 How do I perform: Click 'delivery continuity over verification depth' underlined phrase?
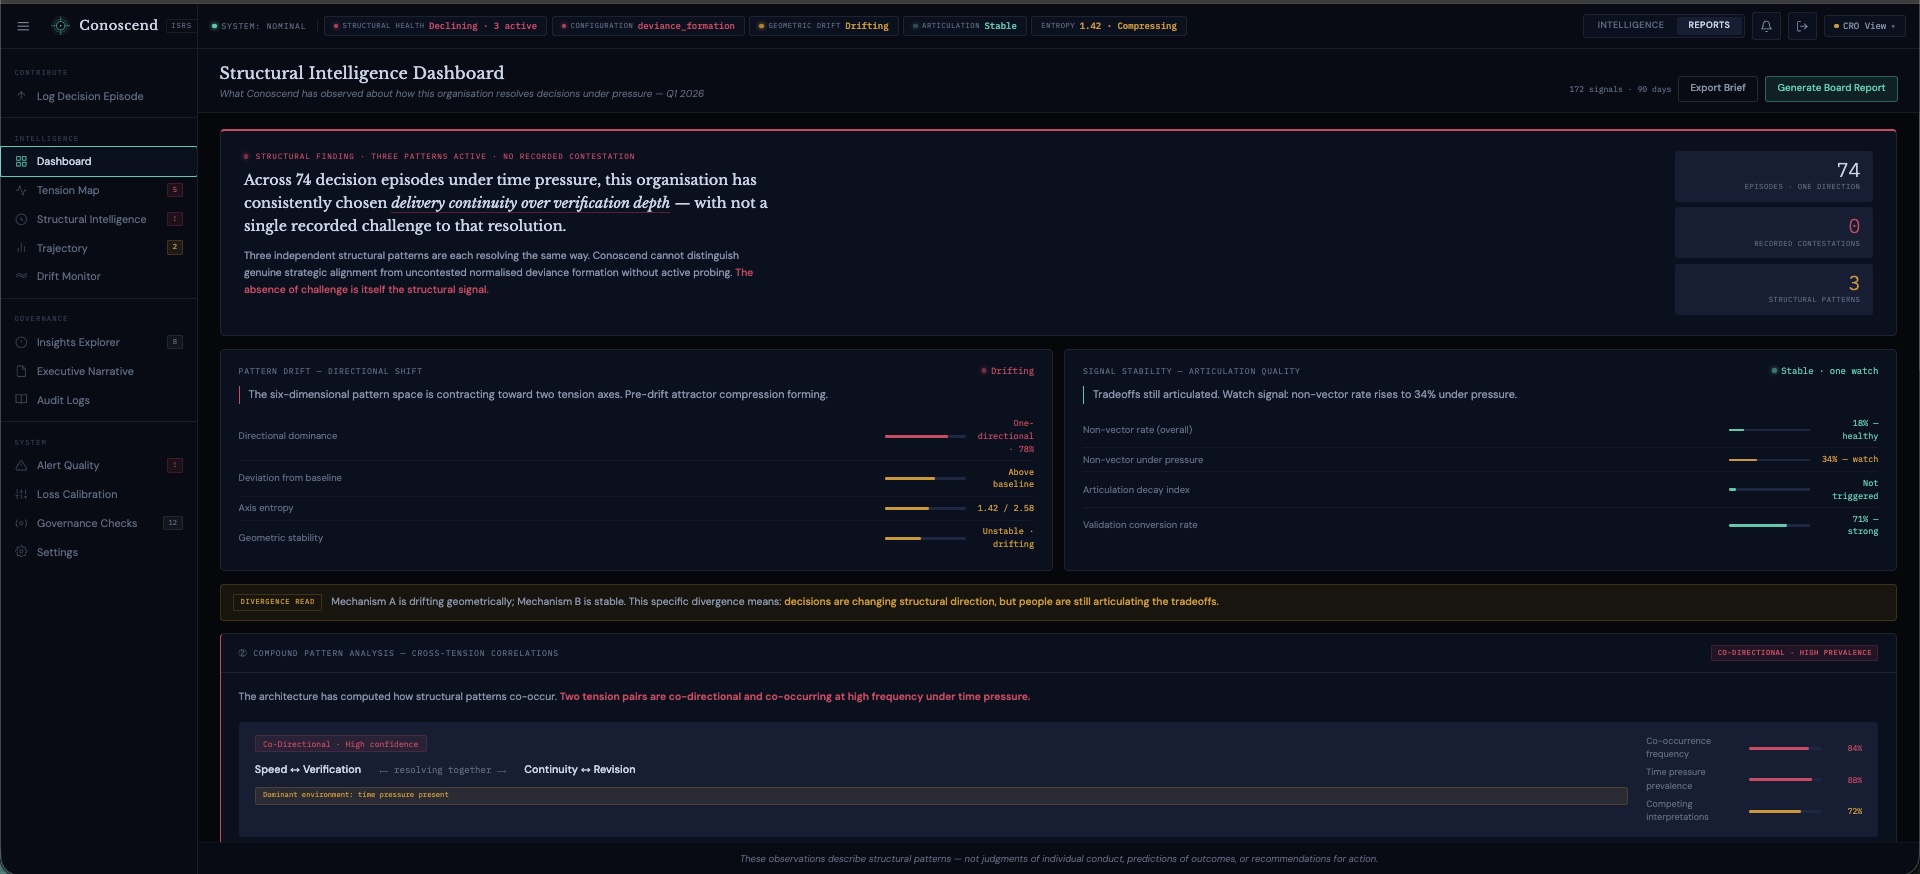[x=530, y=203]
